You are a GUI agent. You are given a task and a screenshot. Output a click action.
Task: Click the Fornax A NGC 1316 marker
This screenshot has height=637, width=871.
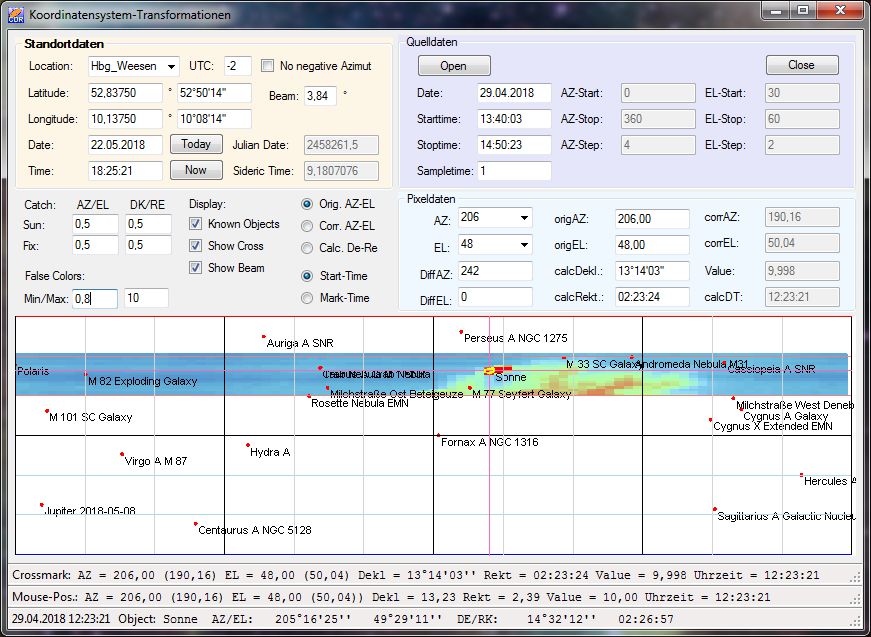[438, 435]
